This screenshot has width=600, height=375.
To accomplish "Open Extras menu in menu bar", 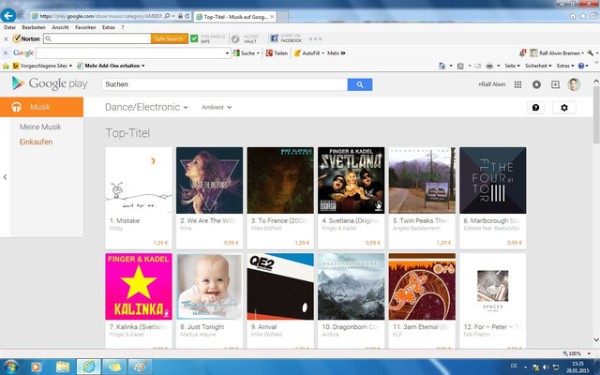I will tap(109, 27).
